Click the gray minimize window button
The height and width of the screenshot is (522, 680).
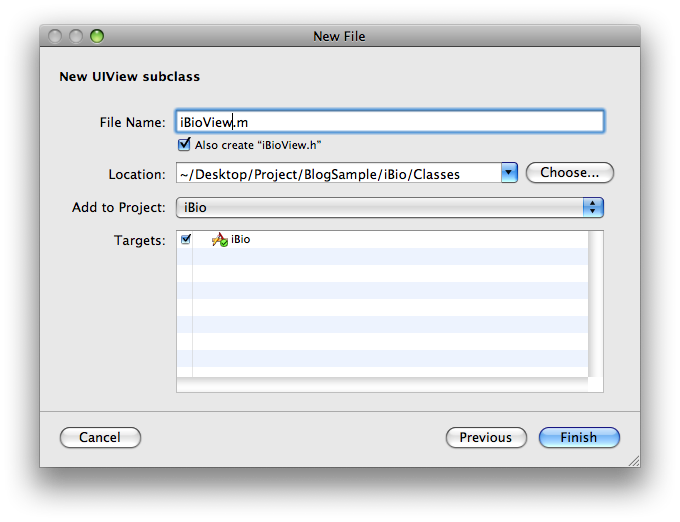tap(76, 36)
